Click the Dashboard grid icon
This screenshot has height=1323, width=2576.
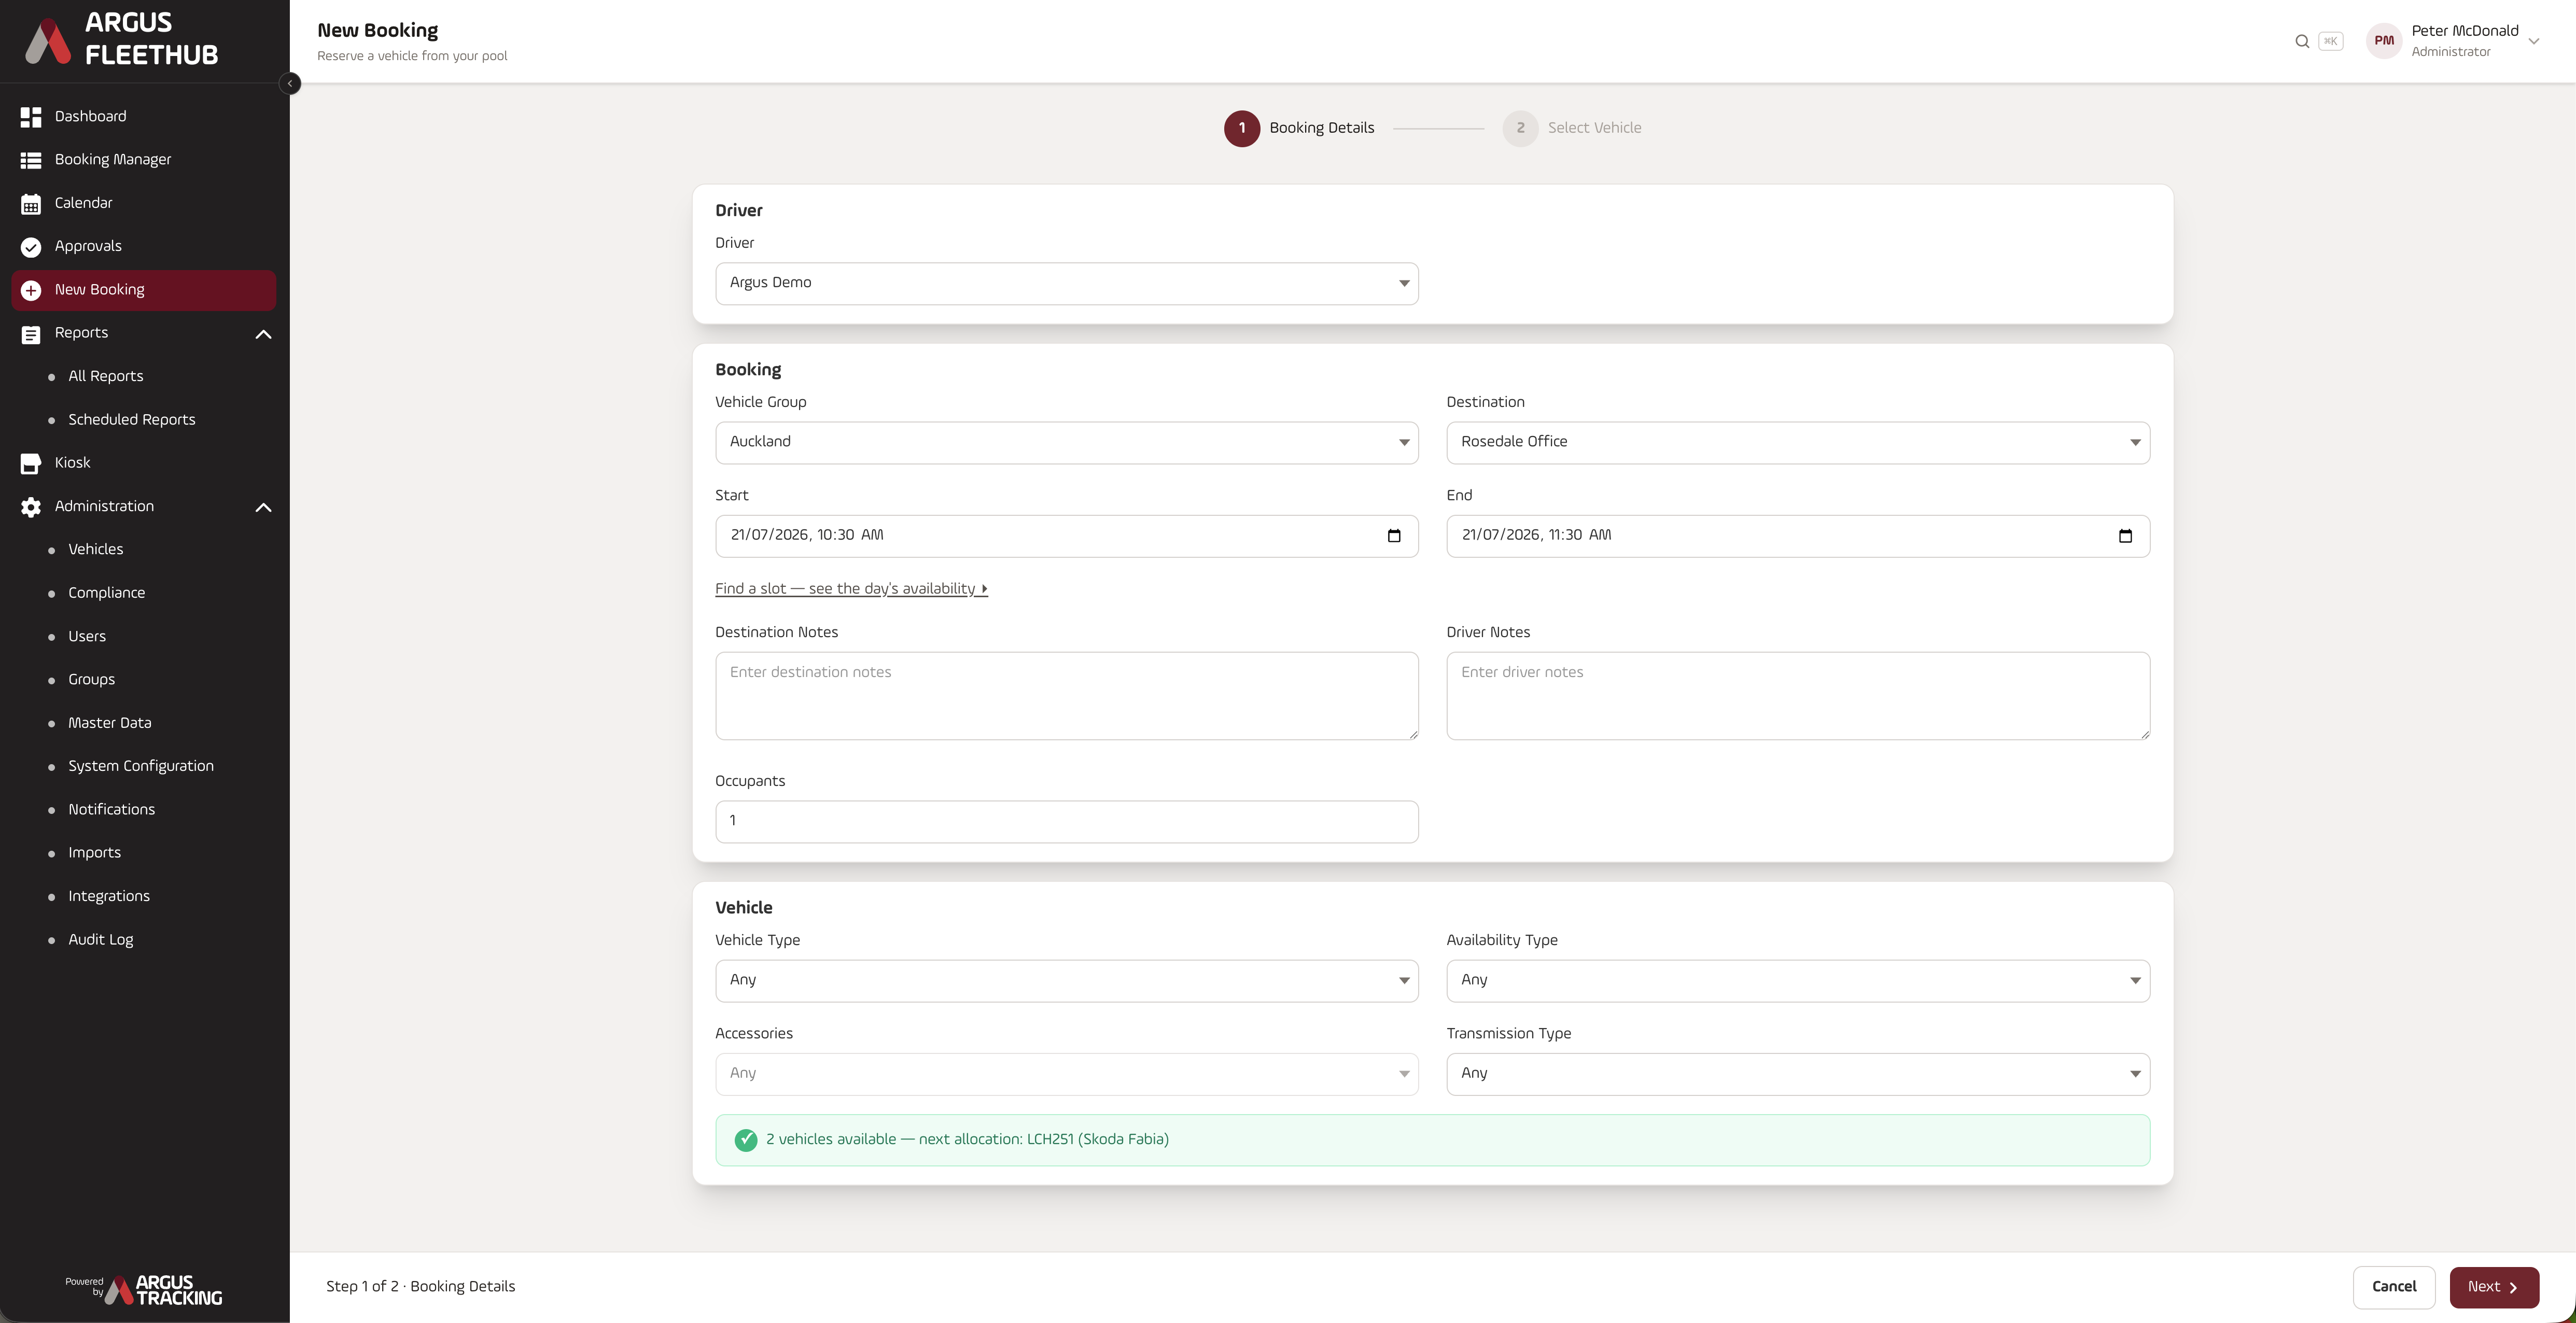point(31,117)
